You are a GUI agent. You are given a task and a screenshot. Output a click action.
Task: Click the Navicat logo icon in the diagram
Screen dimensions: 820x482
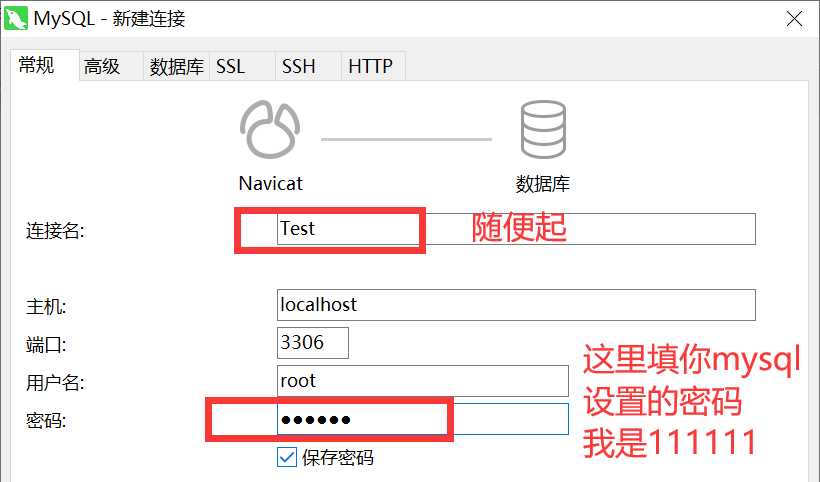click(x=270, y=129)
